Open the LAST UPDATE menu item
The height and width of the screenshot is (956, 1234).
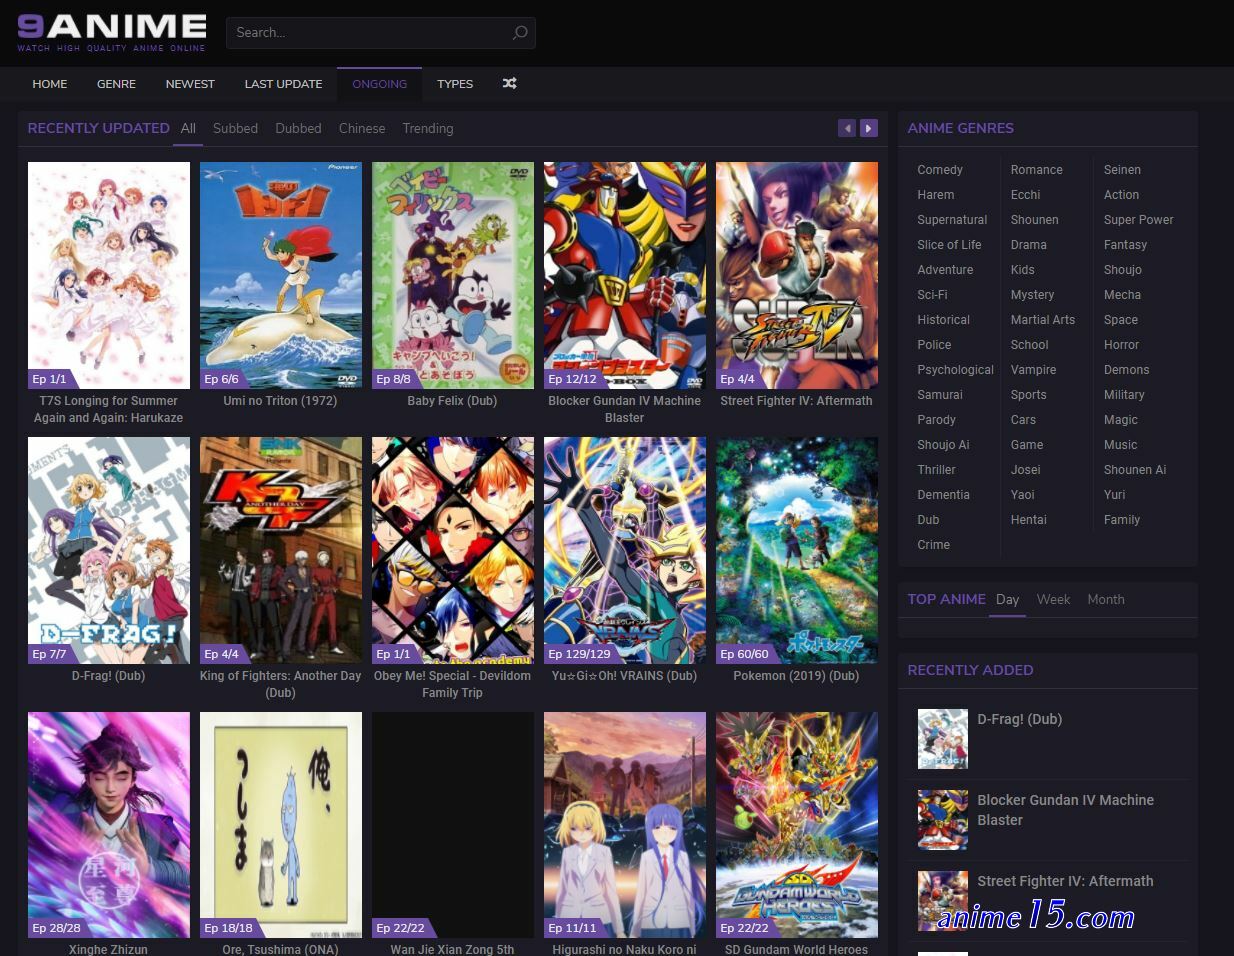pyautogui.click(x=283, y=84)
